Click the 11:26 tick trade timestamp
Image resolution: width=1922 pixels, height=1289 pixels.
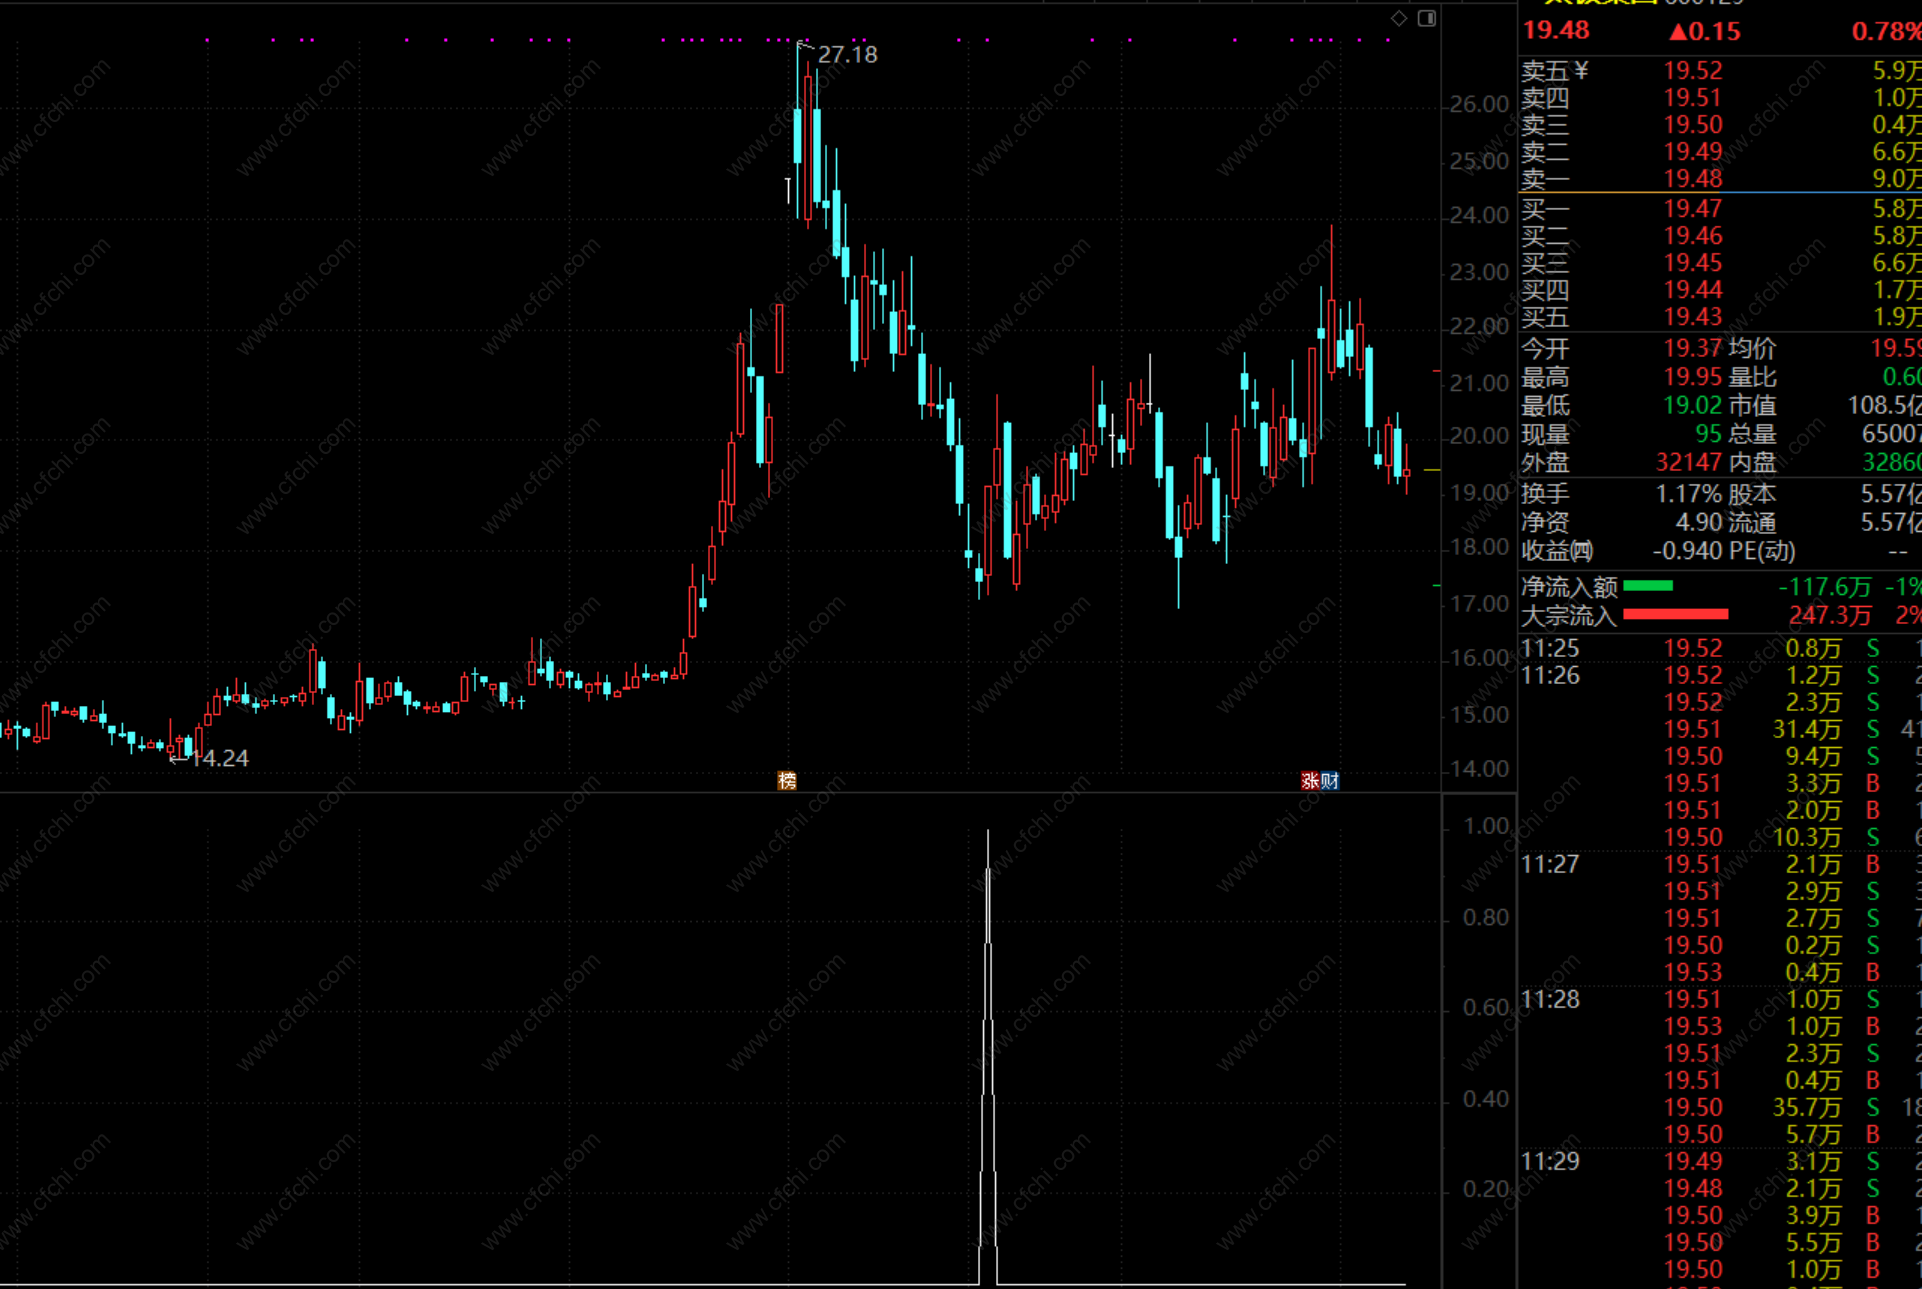[x=1550, y=676]
